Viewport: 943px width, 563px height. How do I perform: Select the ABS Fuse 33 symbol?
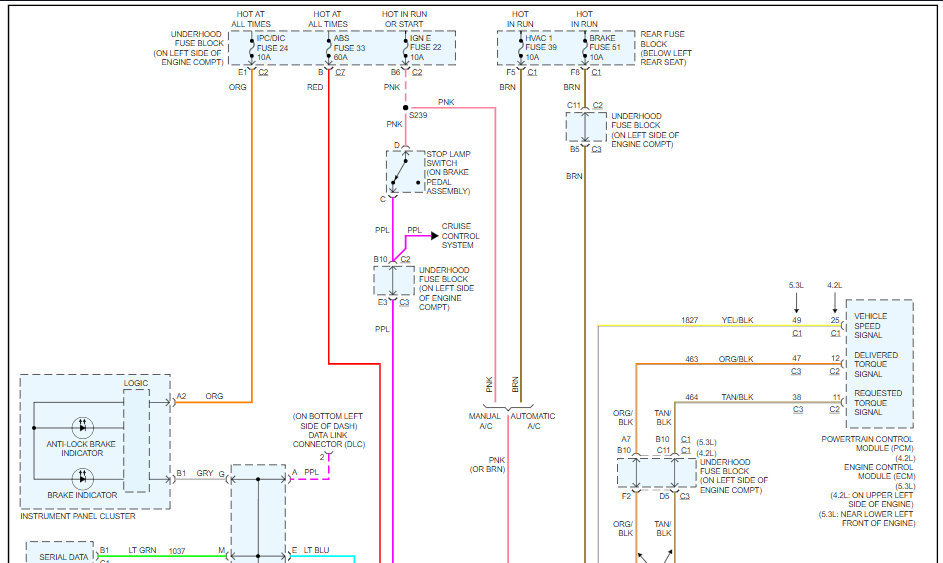point(329,48)
